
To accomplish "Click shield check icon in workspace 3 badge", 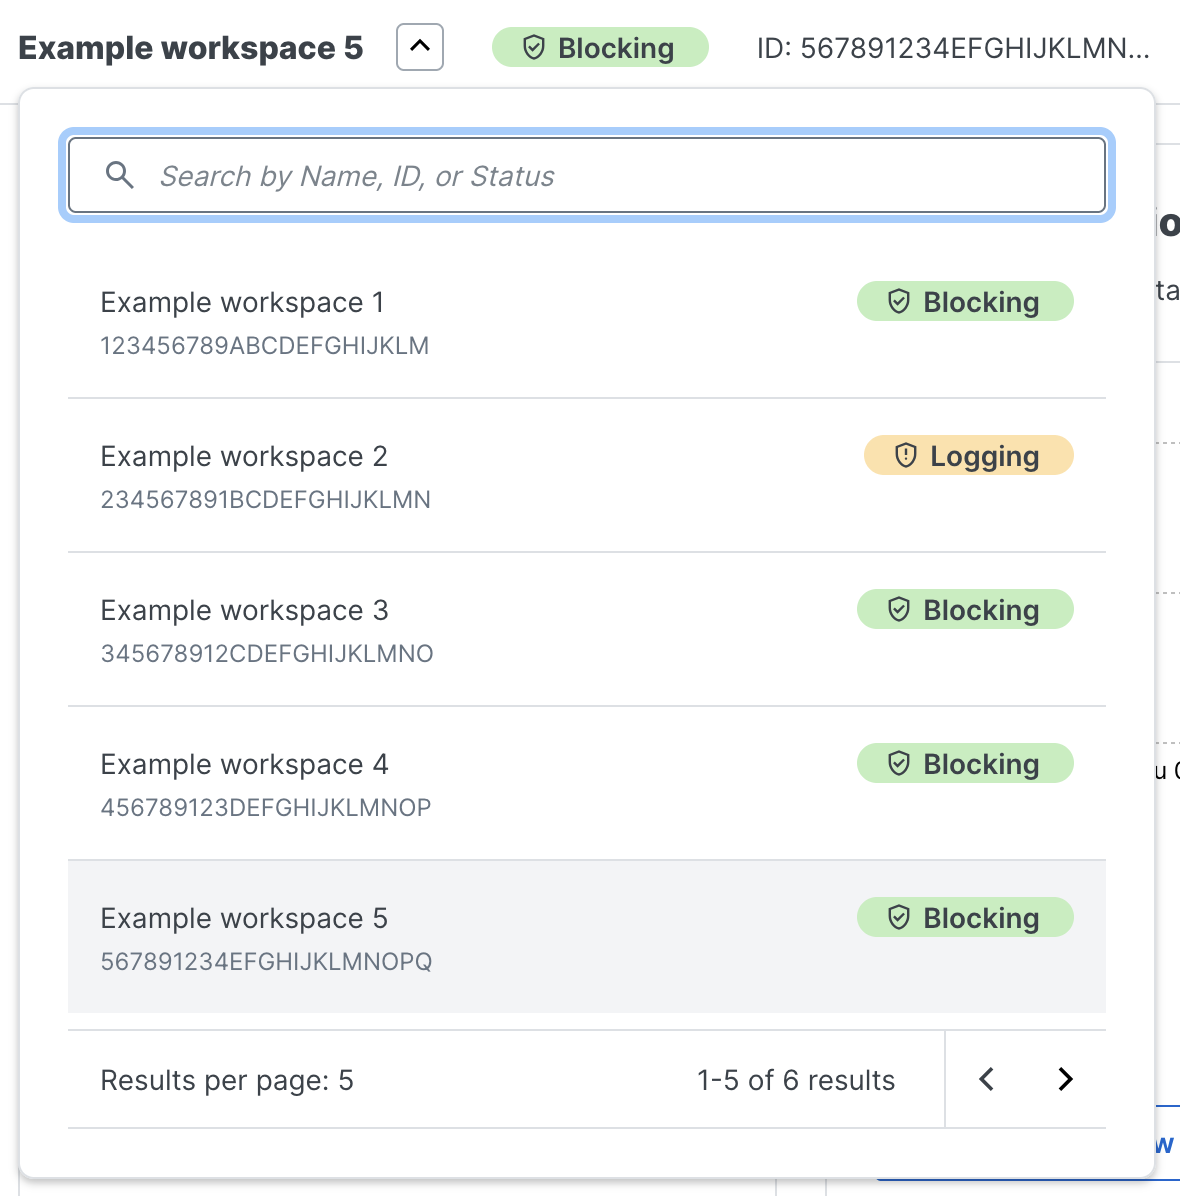I will pos(899,609).
